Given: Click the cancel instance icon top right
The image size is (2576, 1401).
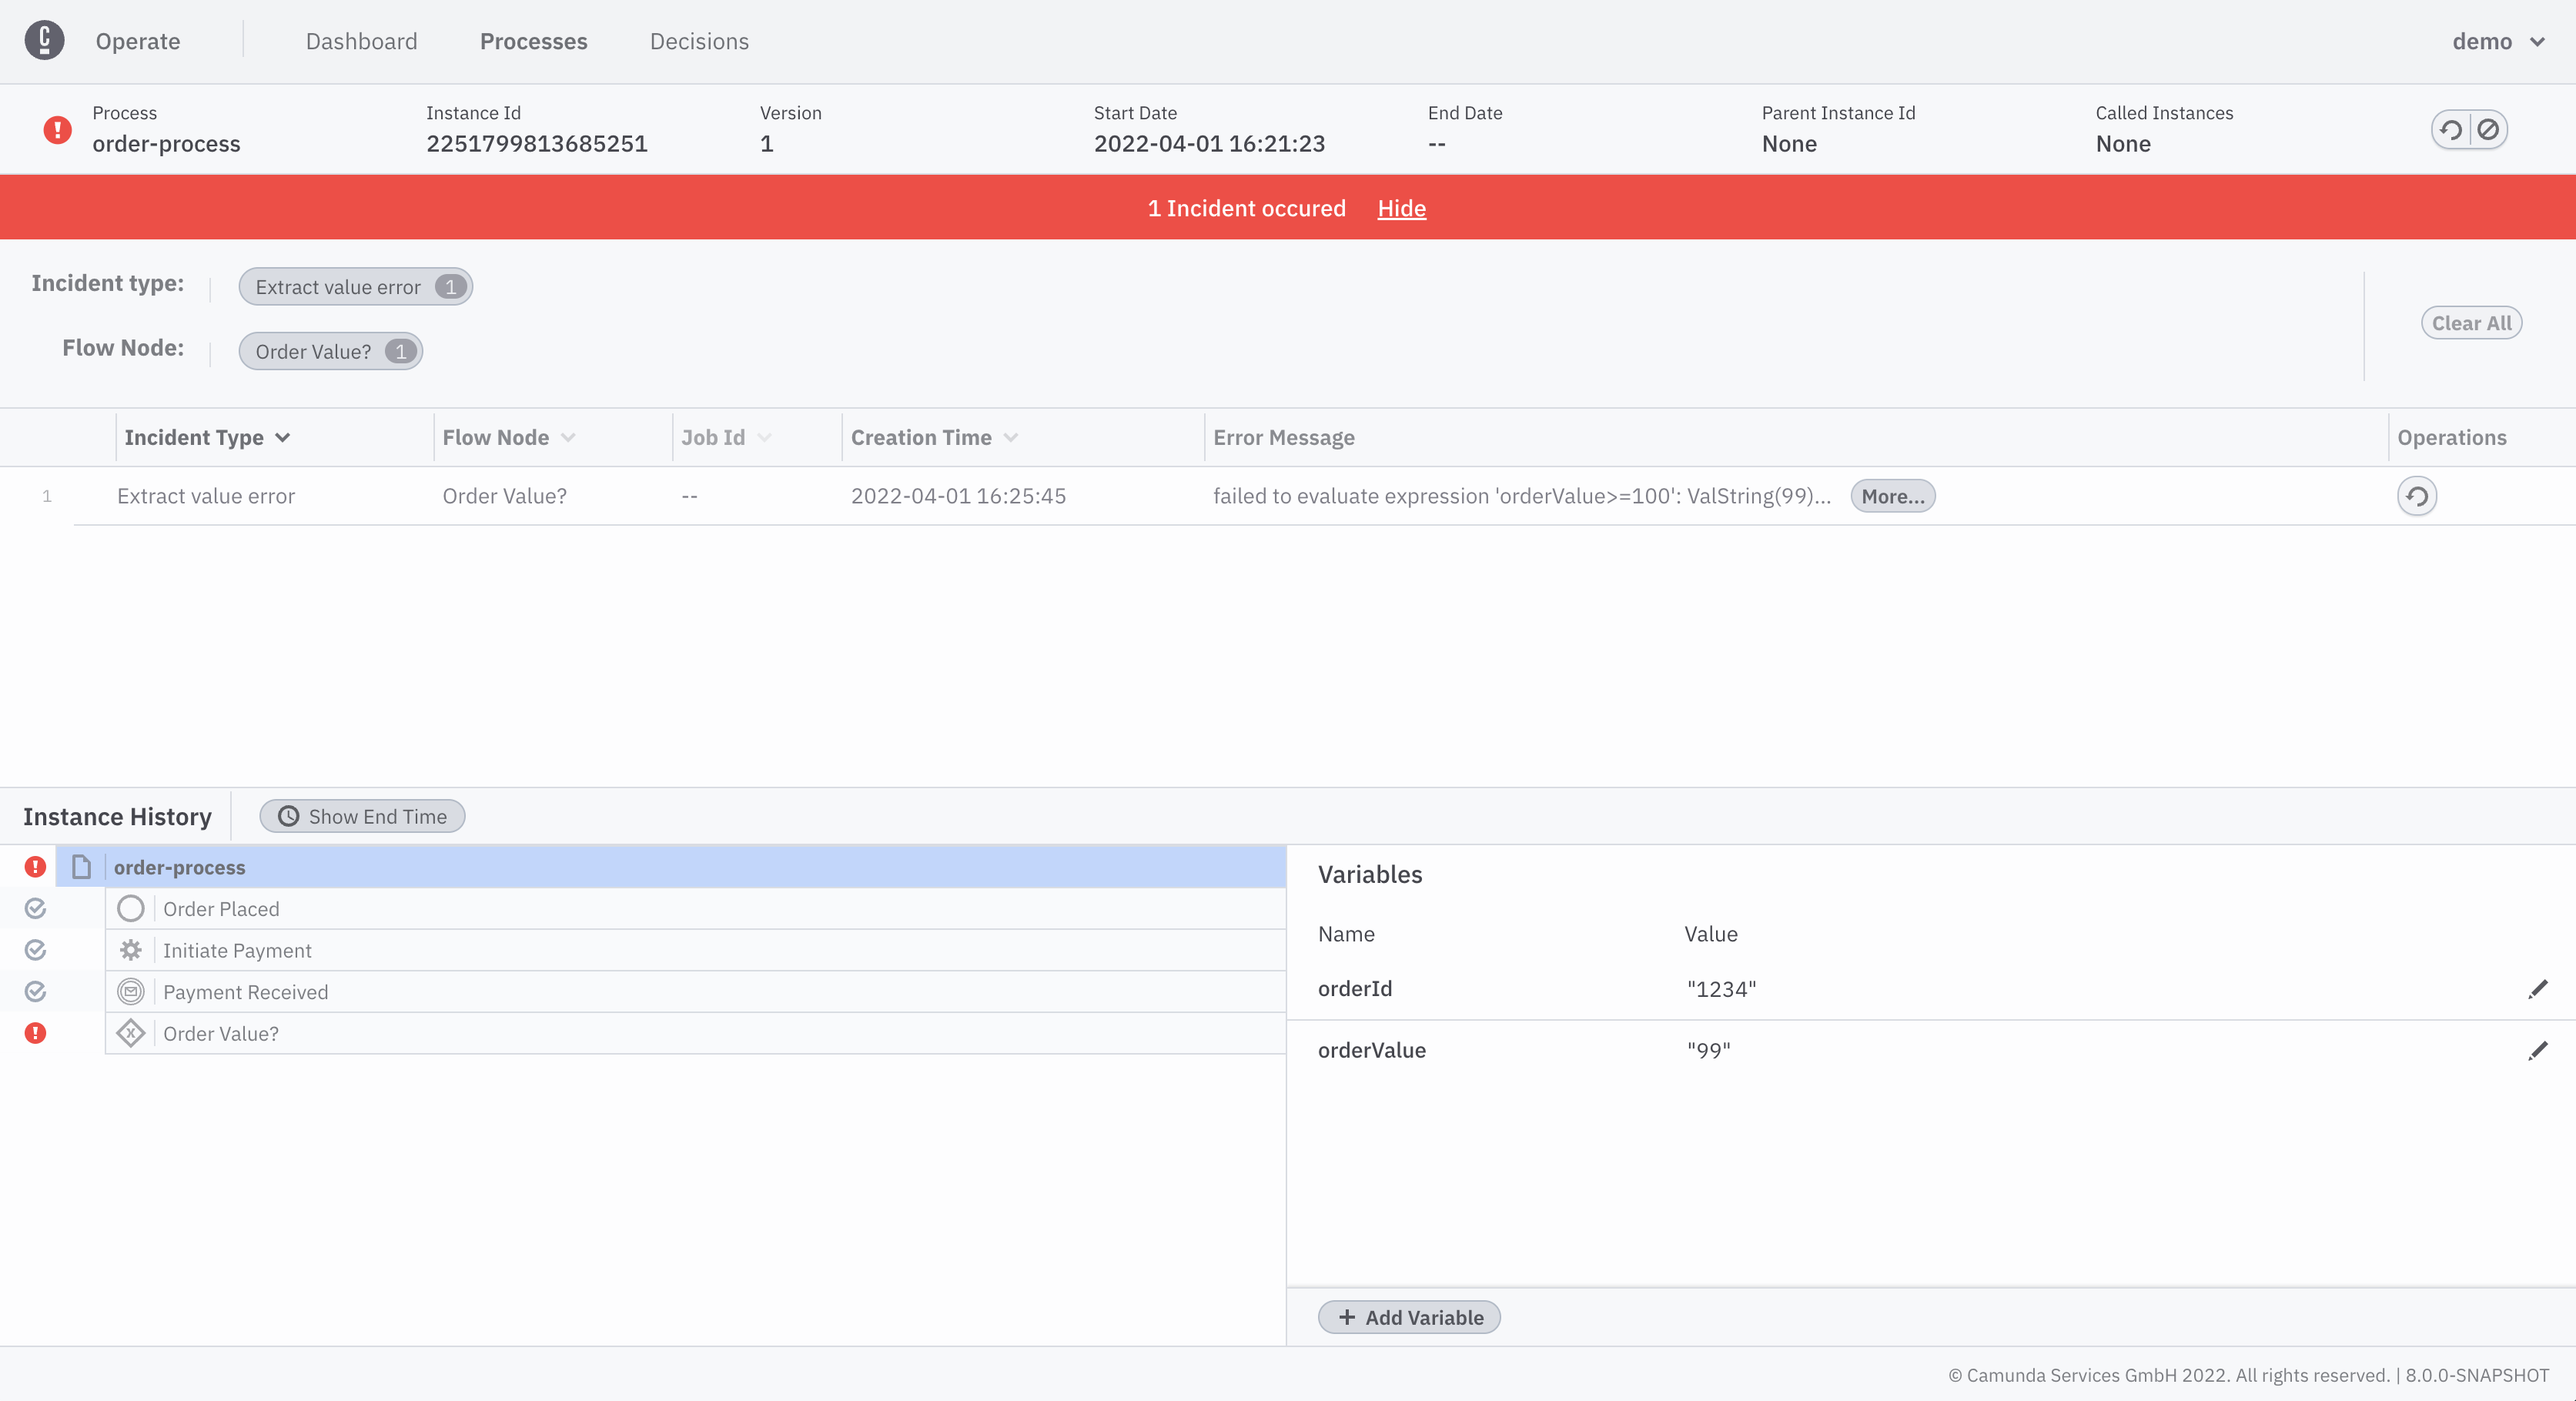Looking at the screenshot, I should tap(2488, 129).
